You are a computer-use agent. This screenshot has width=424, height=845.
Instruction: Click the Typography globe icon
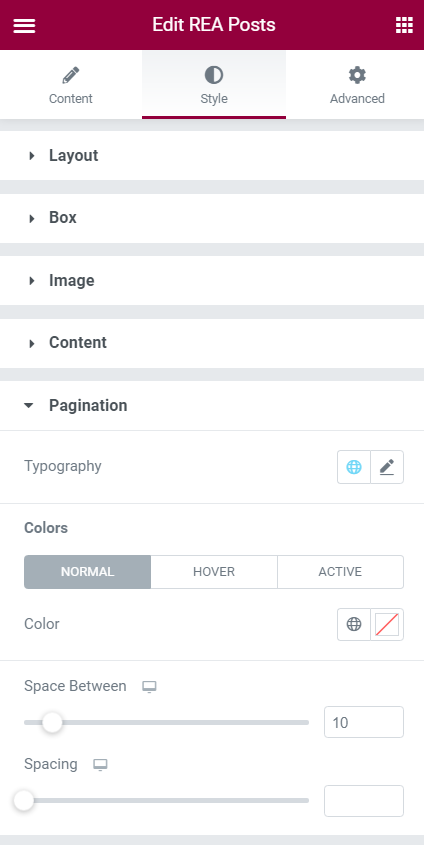point(354,467)
